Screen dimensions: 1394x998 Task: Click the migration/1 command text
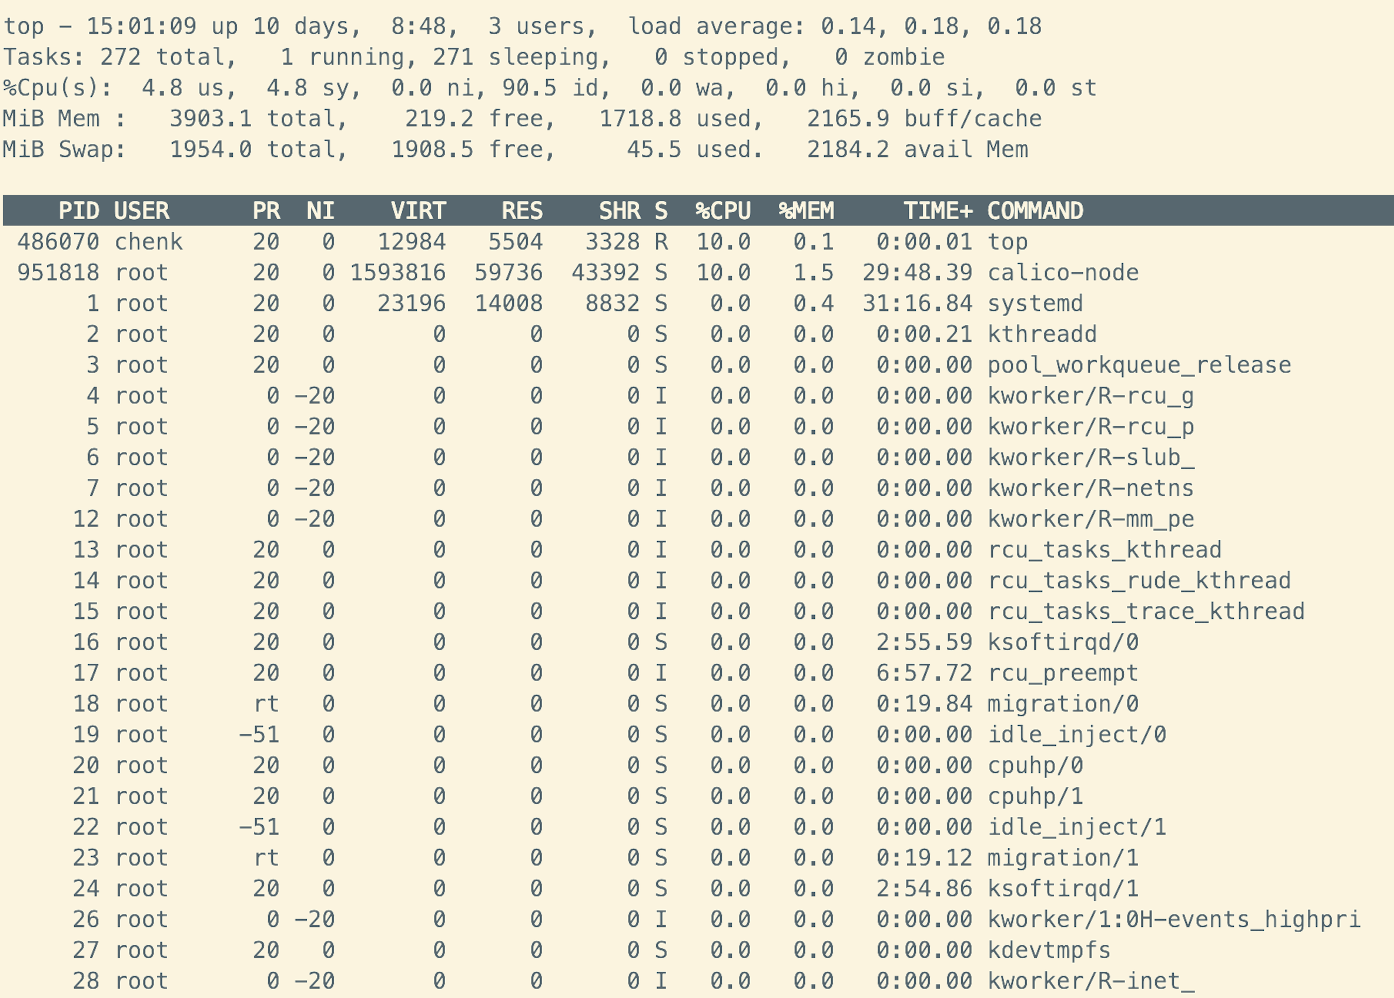click(1063, 859)
